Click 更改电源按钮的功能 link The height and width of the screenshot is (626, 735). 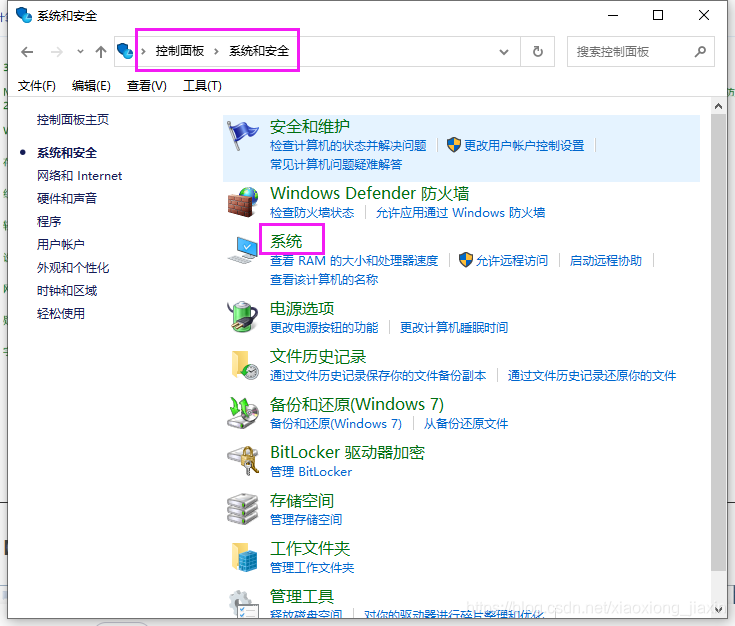coord(324,327)
